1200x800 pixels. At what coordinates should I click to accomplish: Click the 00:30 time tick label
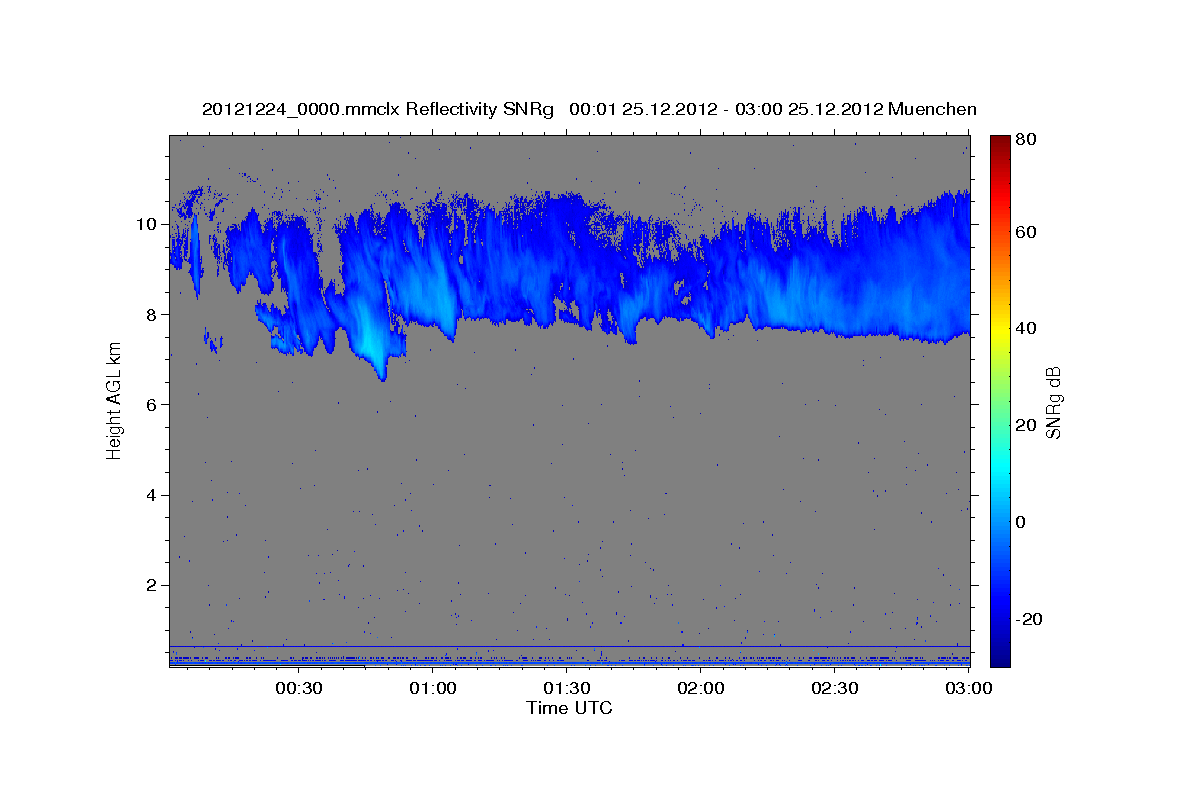point(299,688)
